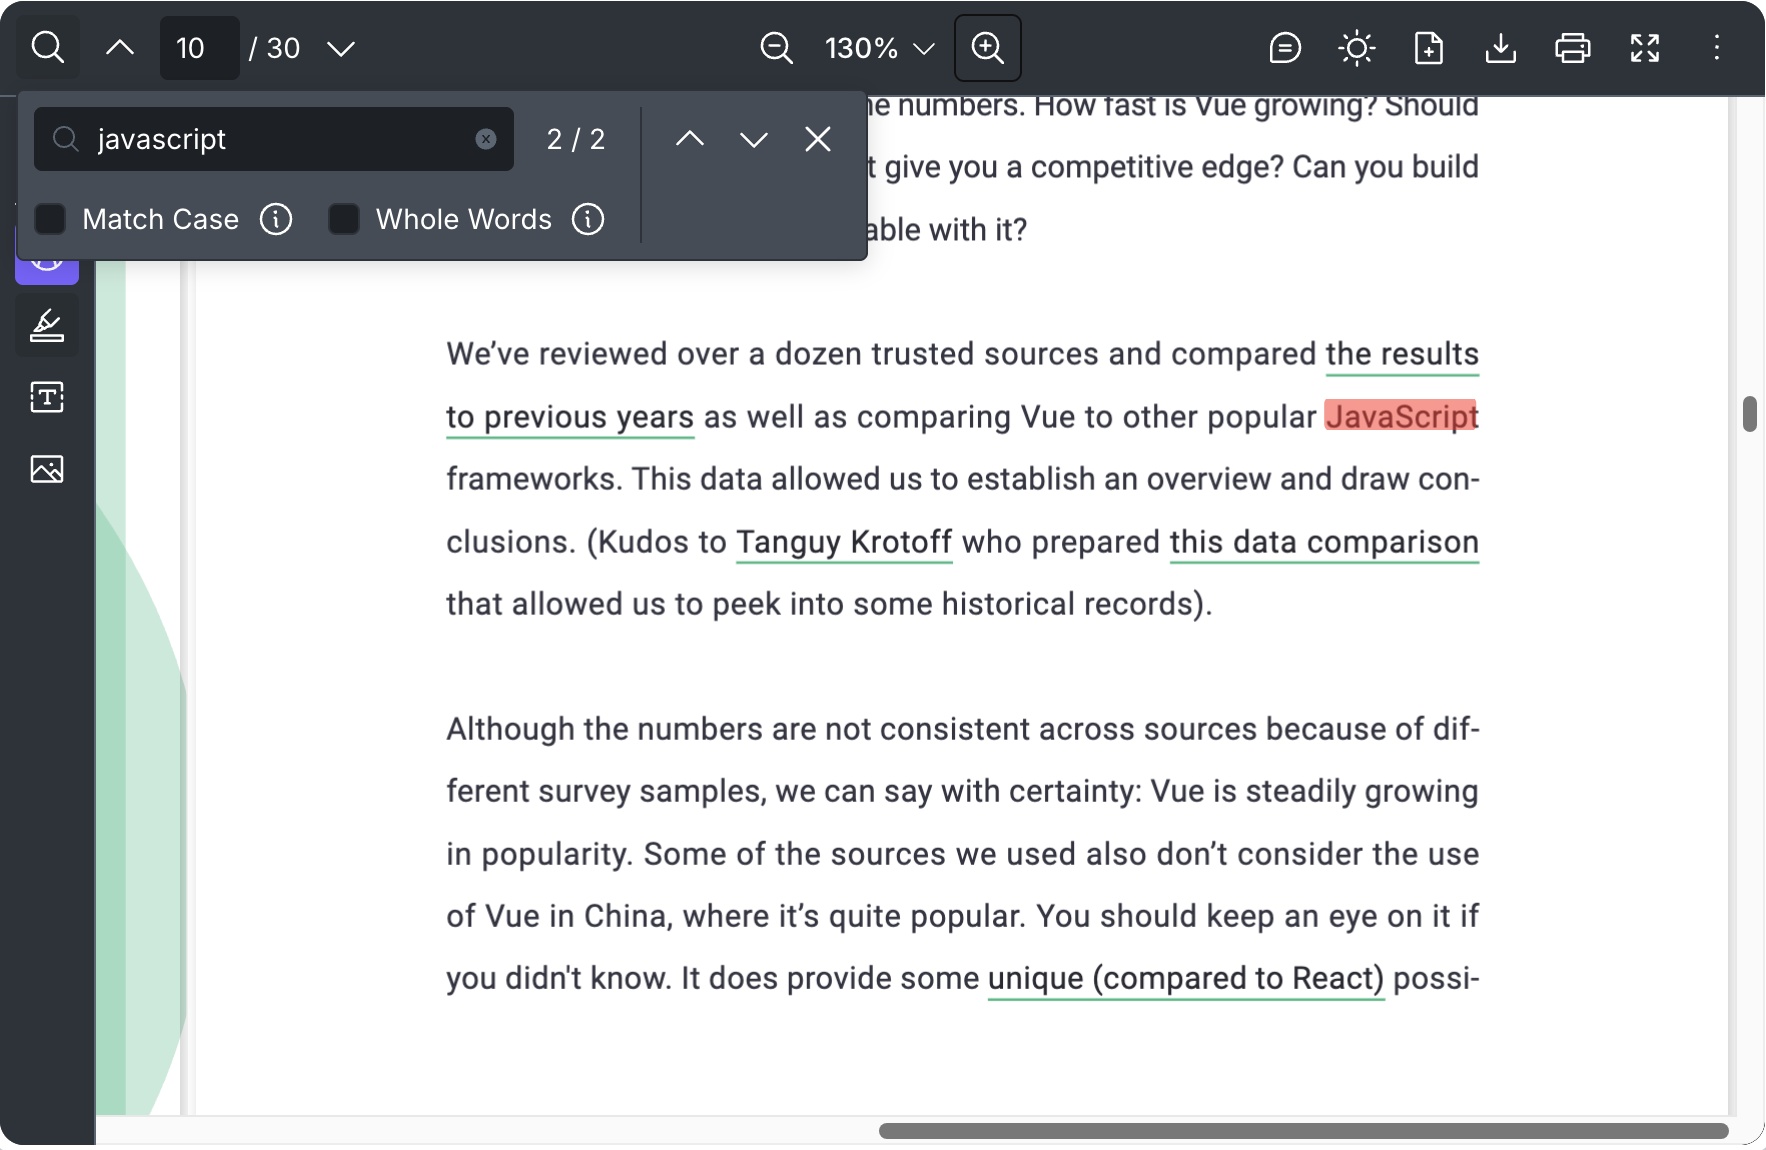The image size is (1766, 1150).
Task: Select the image tool in sidebar
Action: coord(47,469)
